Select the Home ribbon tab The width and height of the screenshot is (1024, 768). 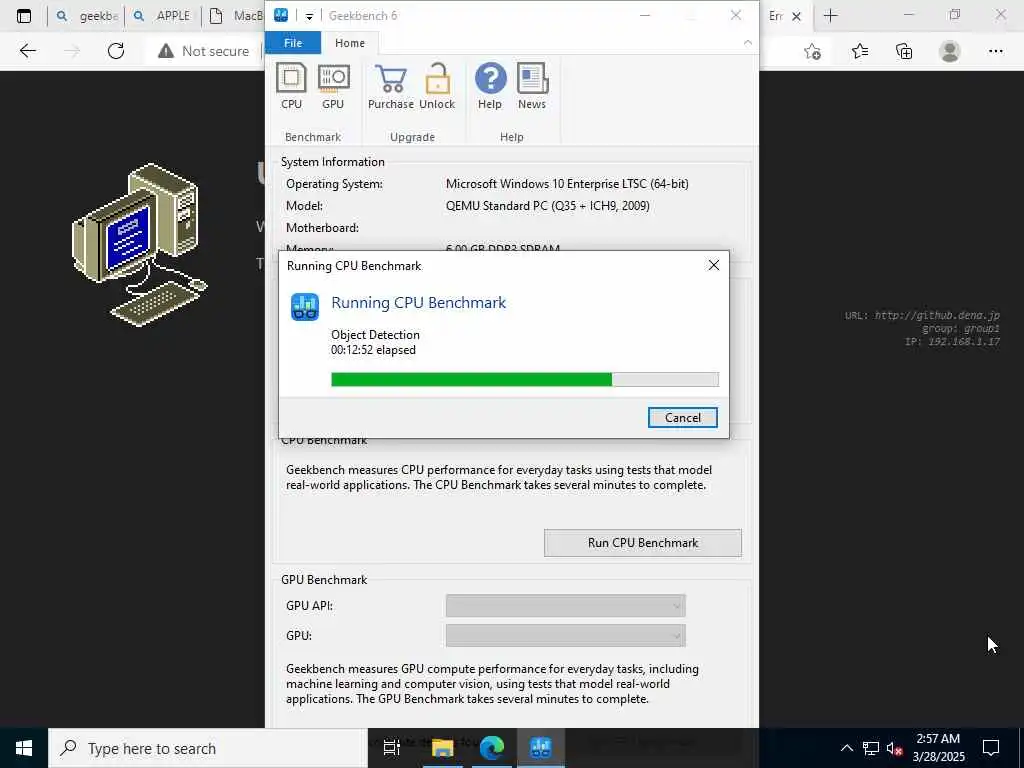click(350, 43)
